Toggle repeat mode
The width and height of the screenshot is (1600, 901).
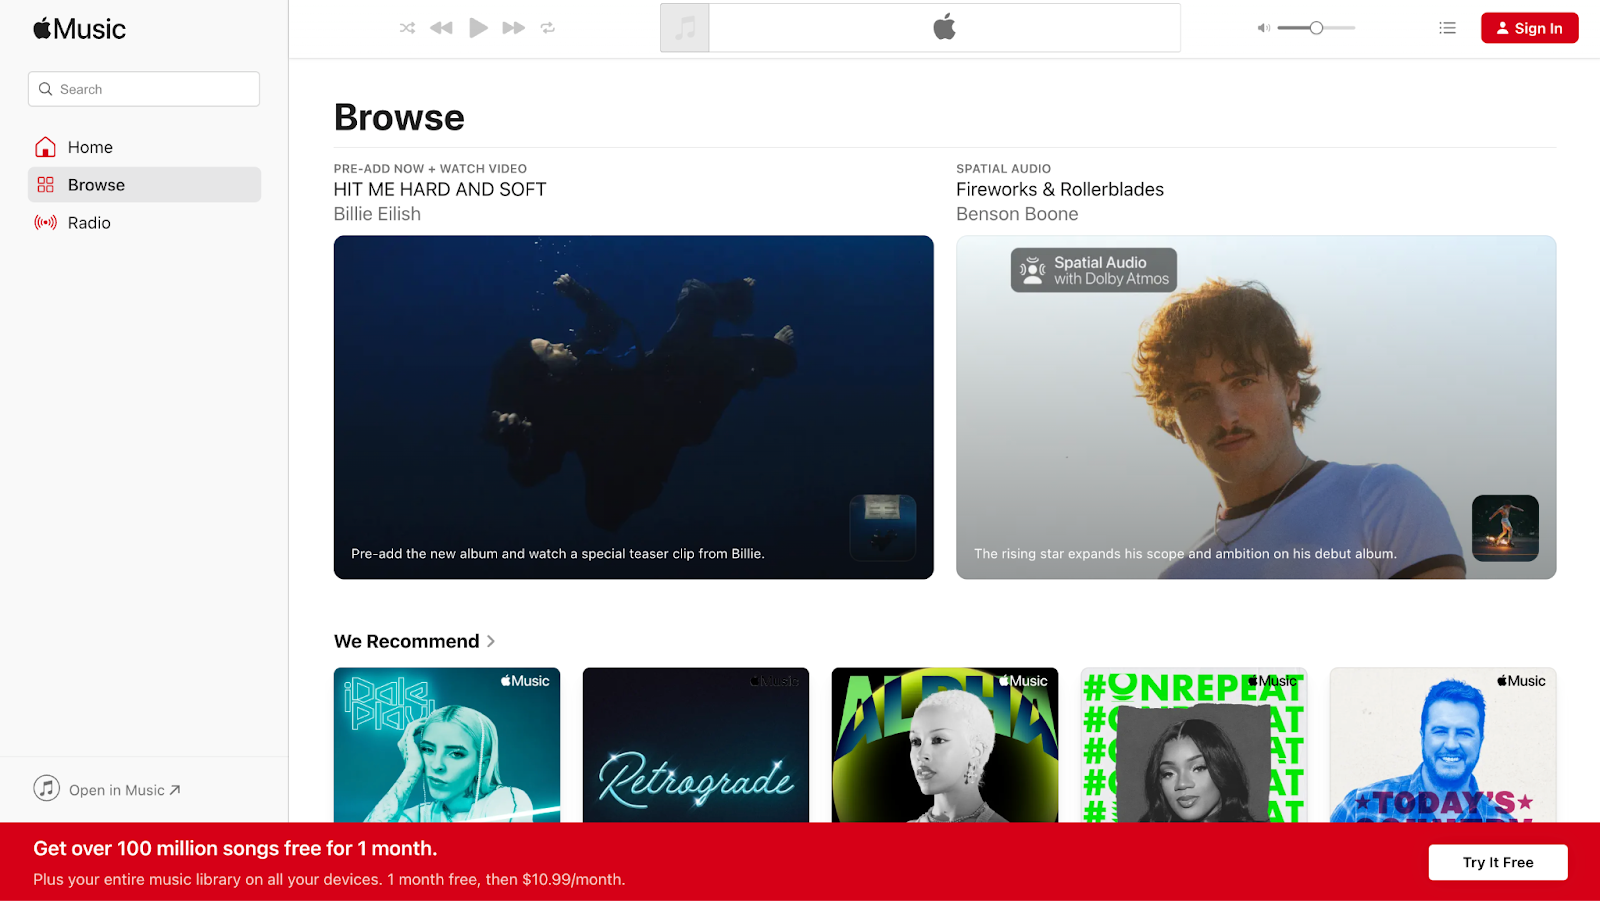(x=548, y=28)
